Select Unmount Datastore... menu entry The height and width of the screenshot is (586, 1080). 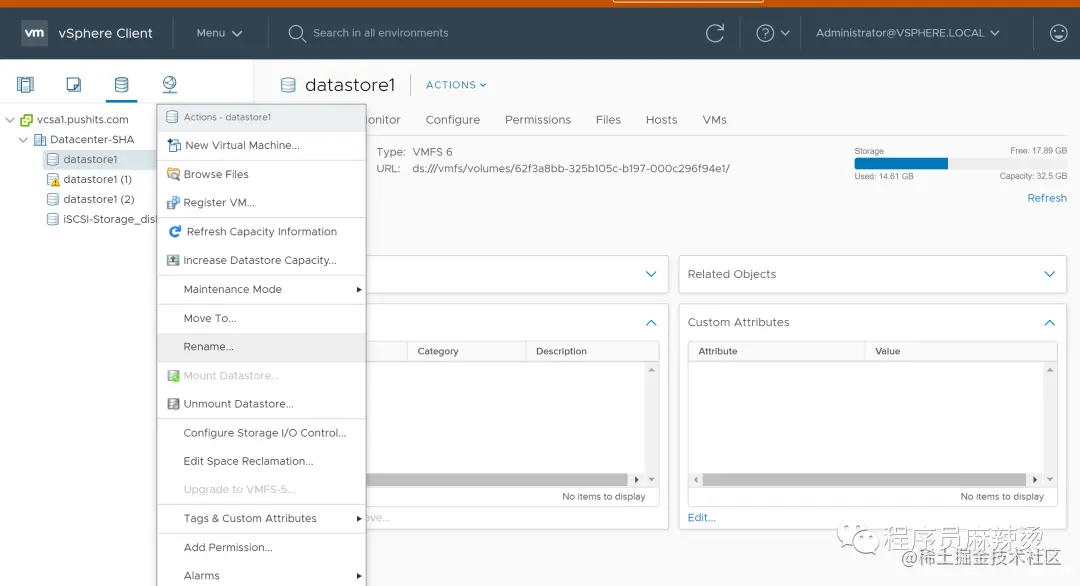[x=262, y=404]
